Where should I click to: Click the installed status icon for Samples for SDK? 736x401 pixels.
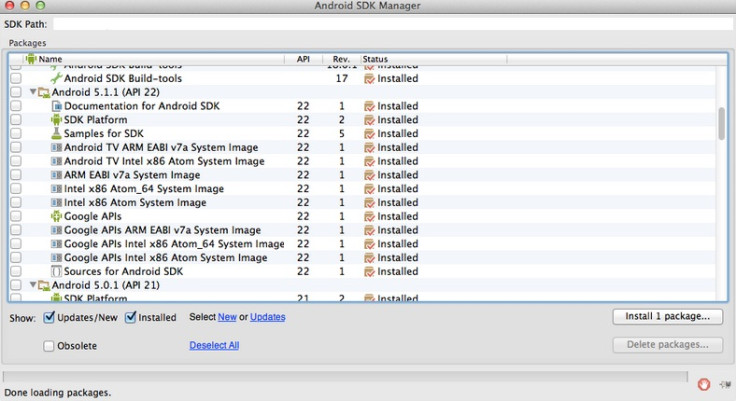(369, 134)
